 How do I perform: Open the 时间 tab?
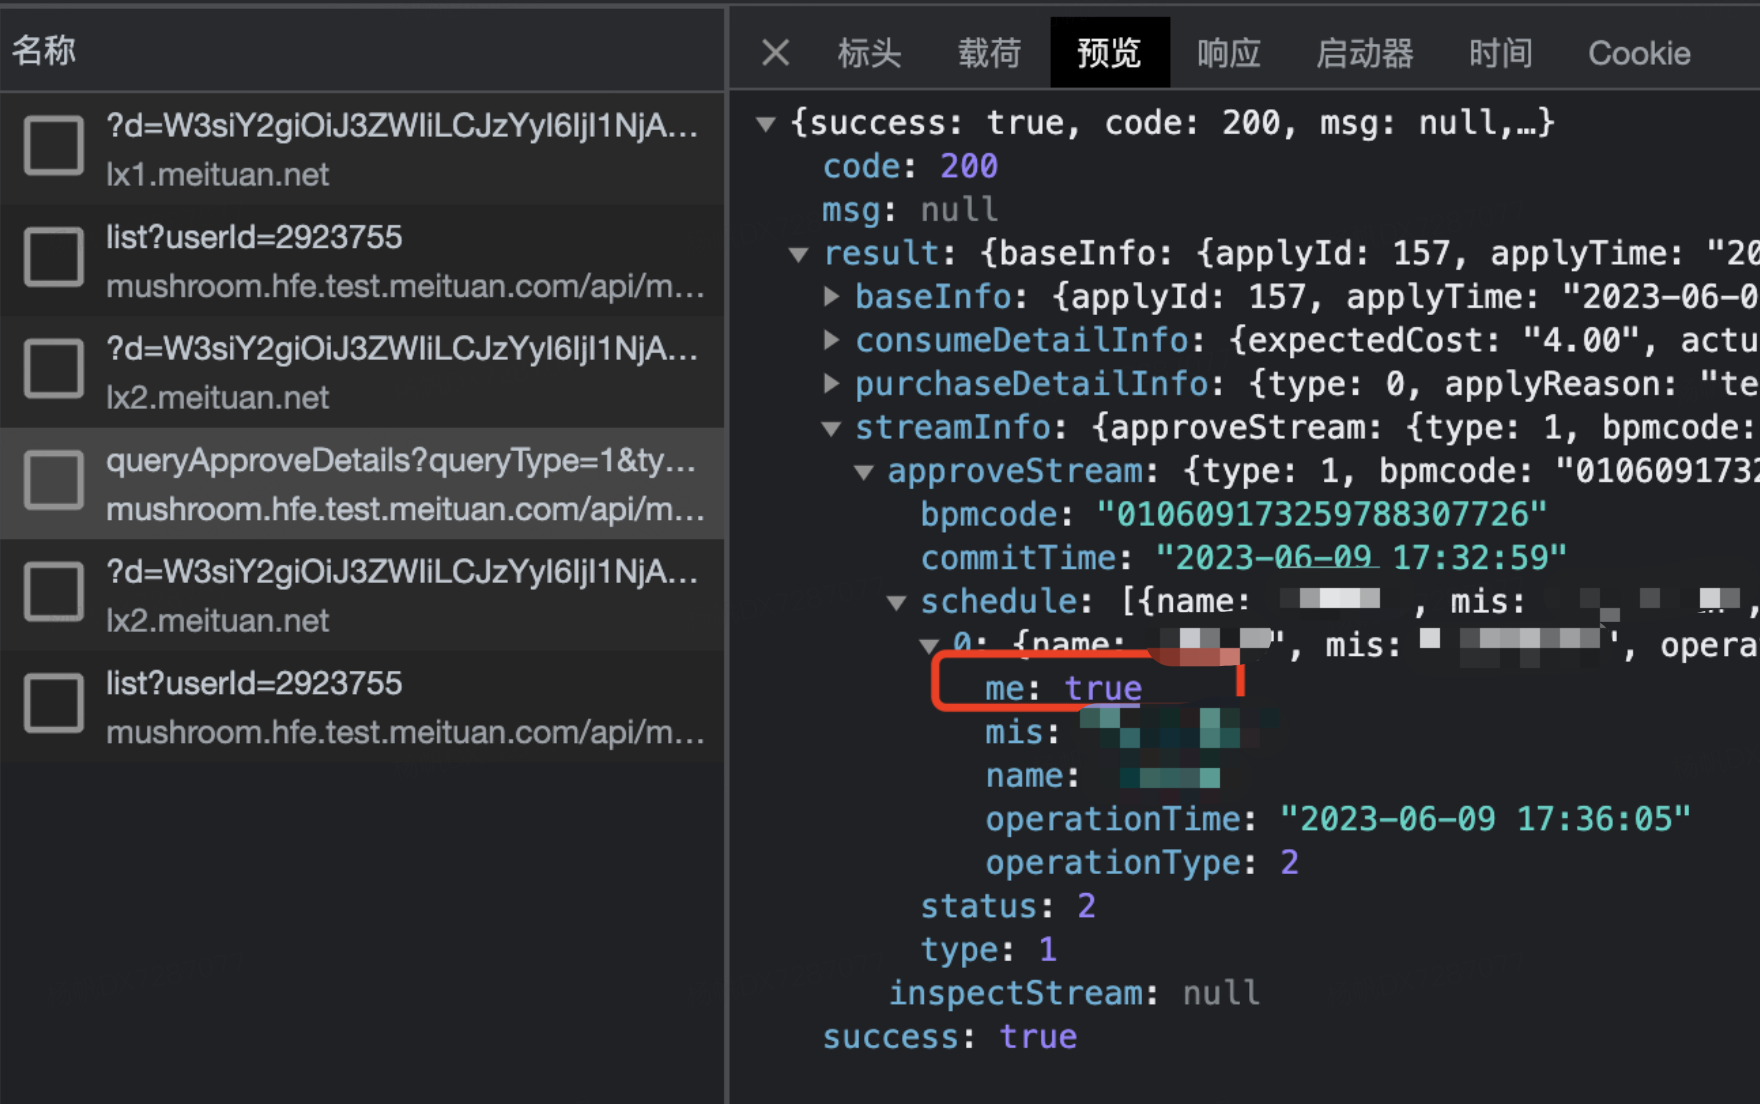[x=1500, y=53]
